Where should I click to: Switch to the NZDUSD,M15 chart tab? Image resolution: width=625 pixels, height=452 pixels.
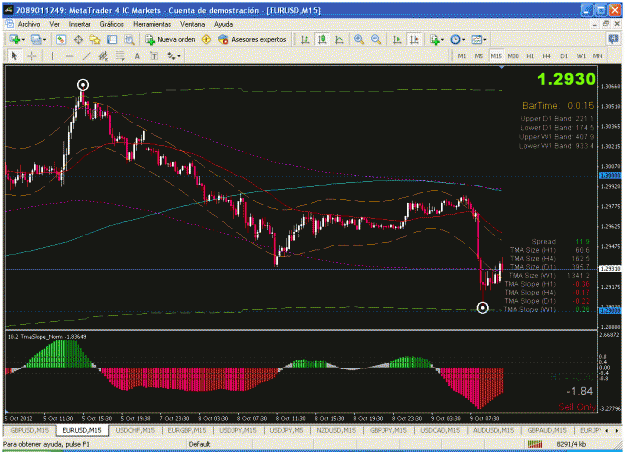(x=336, y=430)
